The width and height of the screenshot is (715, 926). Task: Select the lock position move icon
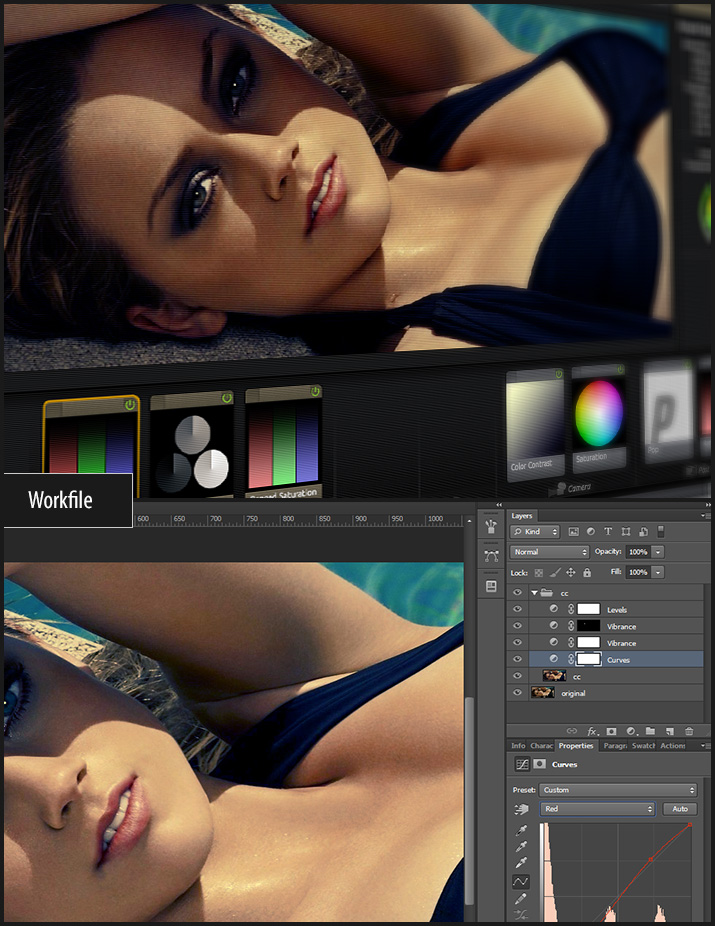[570, 573]
